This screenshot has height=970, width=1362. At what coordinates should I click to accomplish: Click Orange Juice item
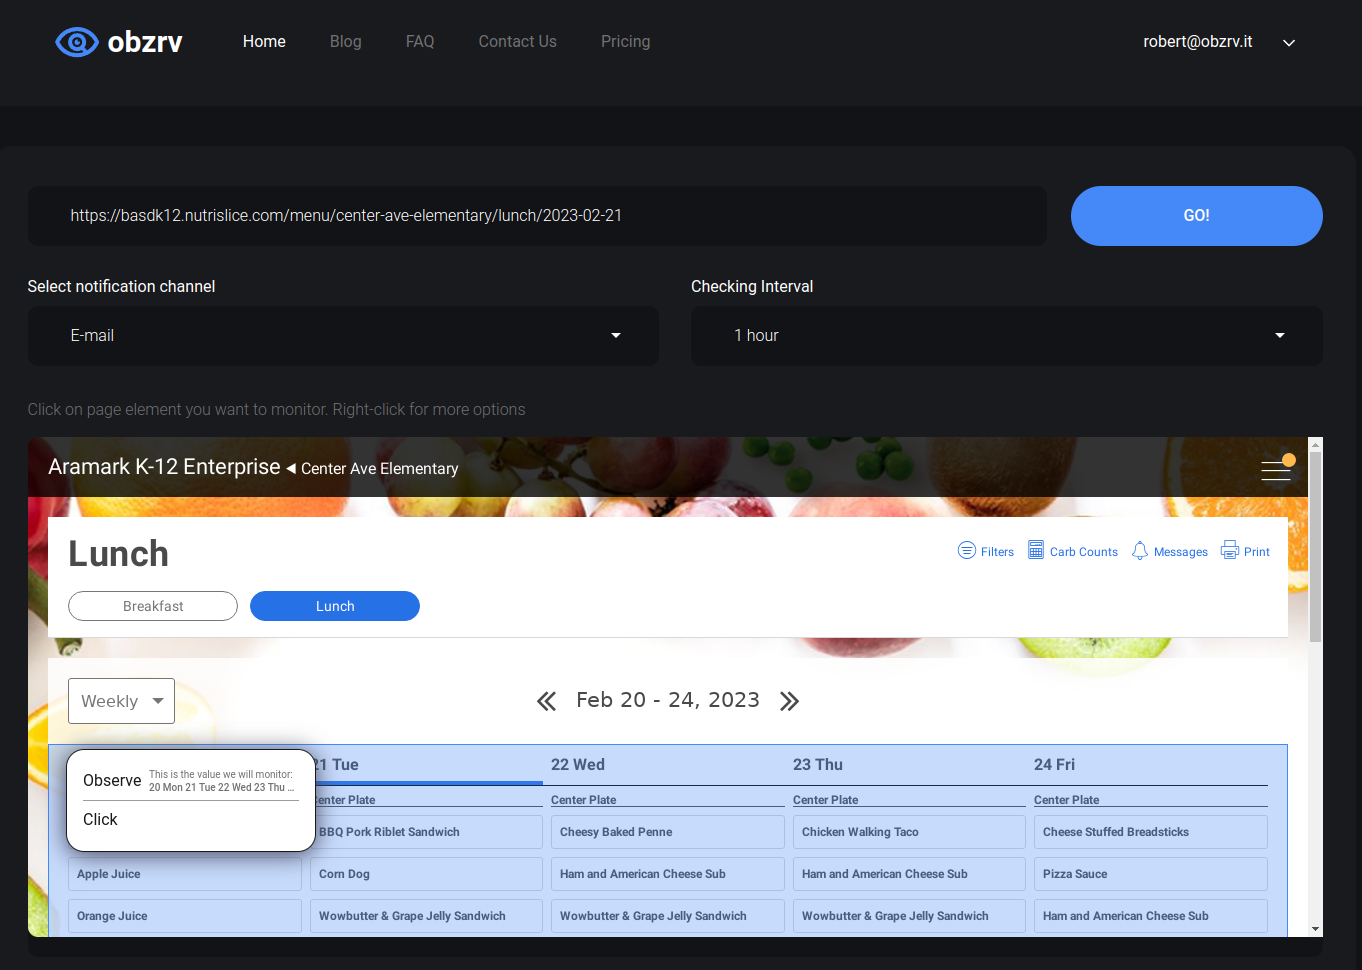coord(185,916)
